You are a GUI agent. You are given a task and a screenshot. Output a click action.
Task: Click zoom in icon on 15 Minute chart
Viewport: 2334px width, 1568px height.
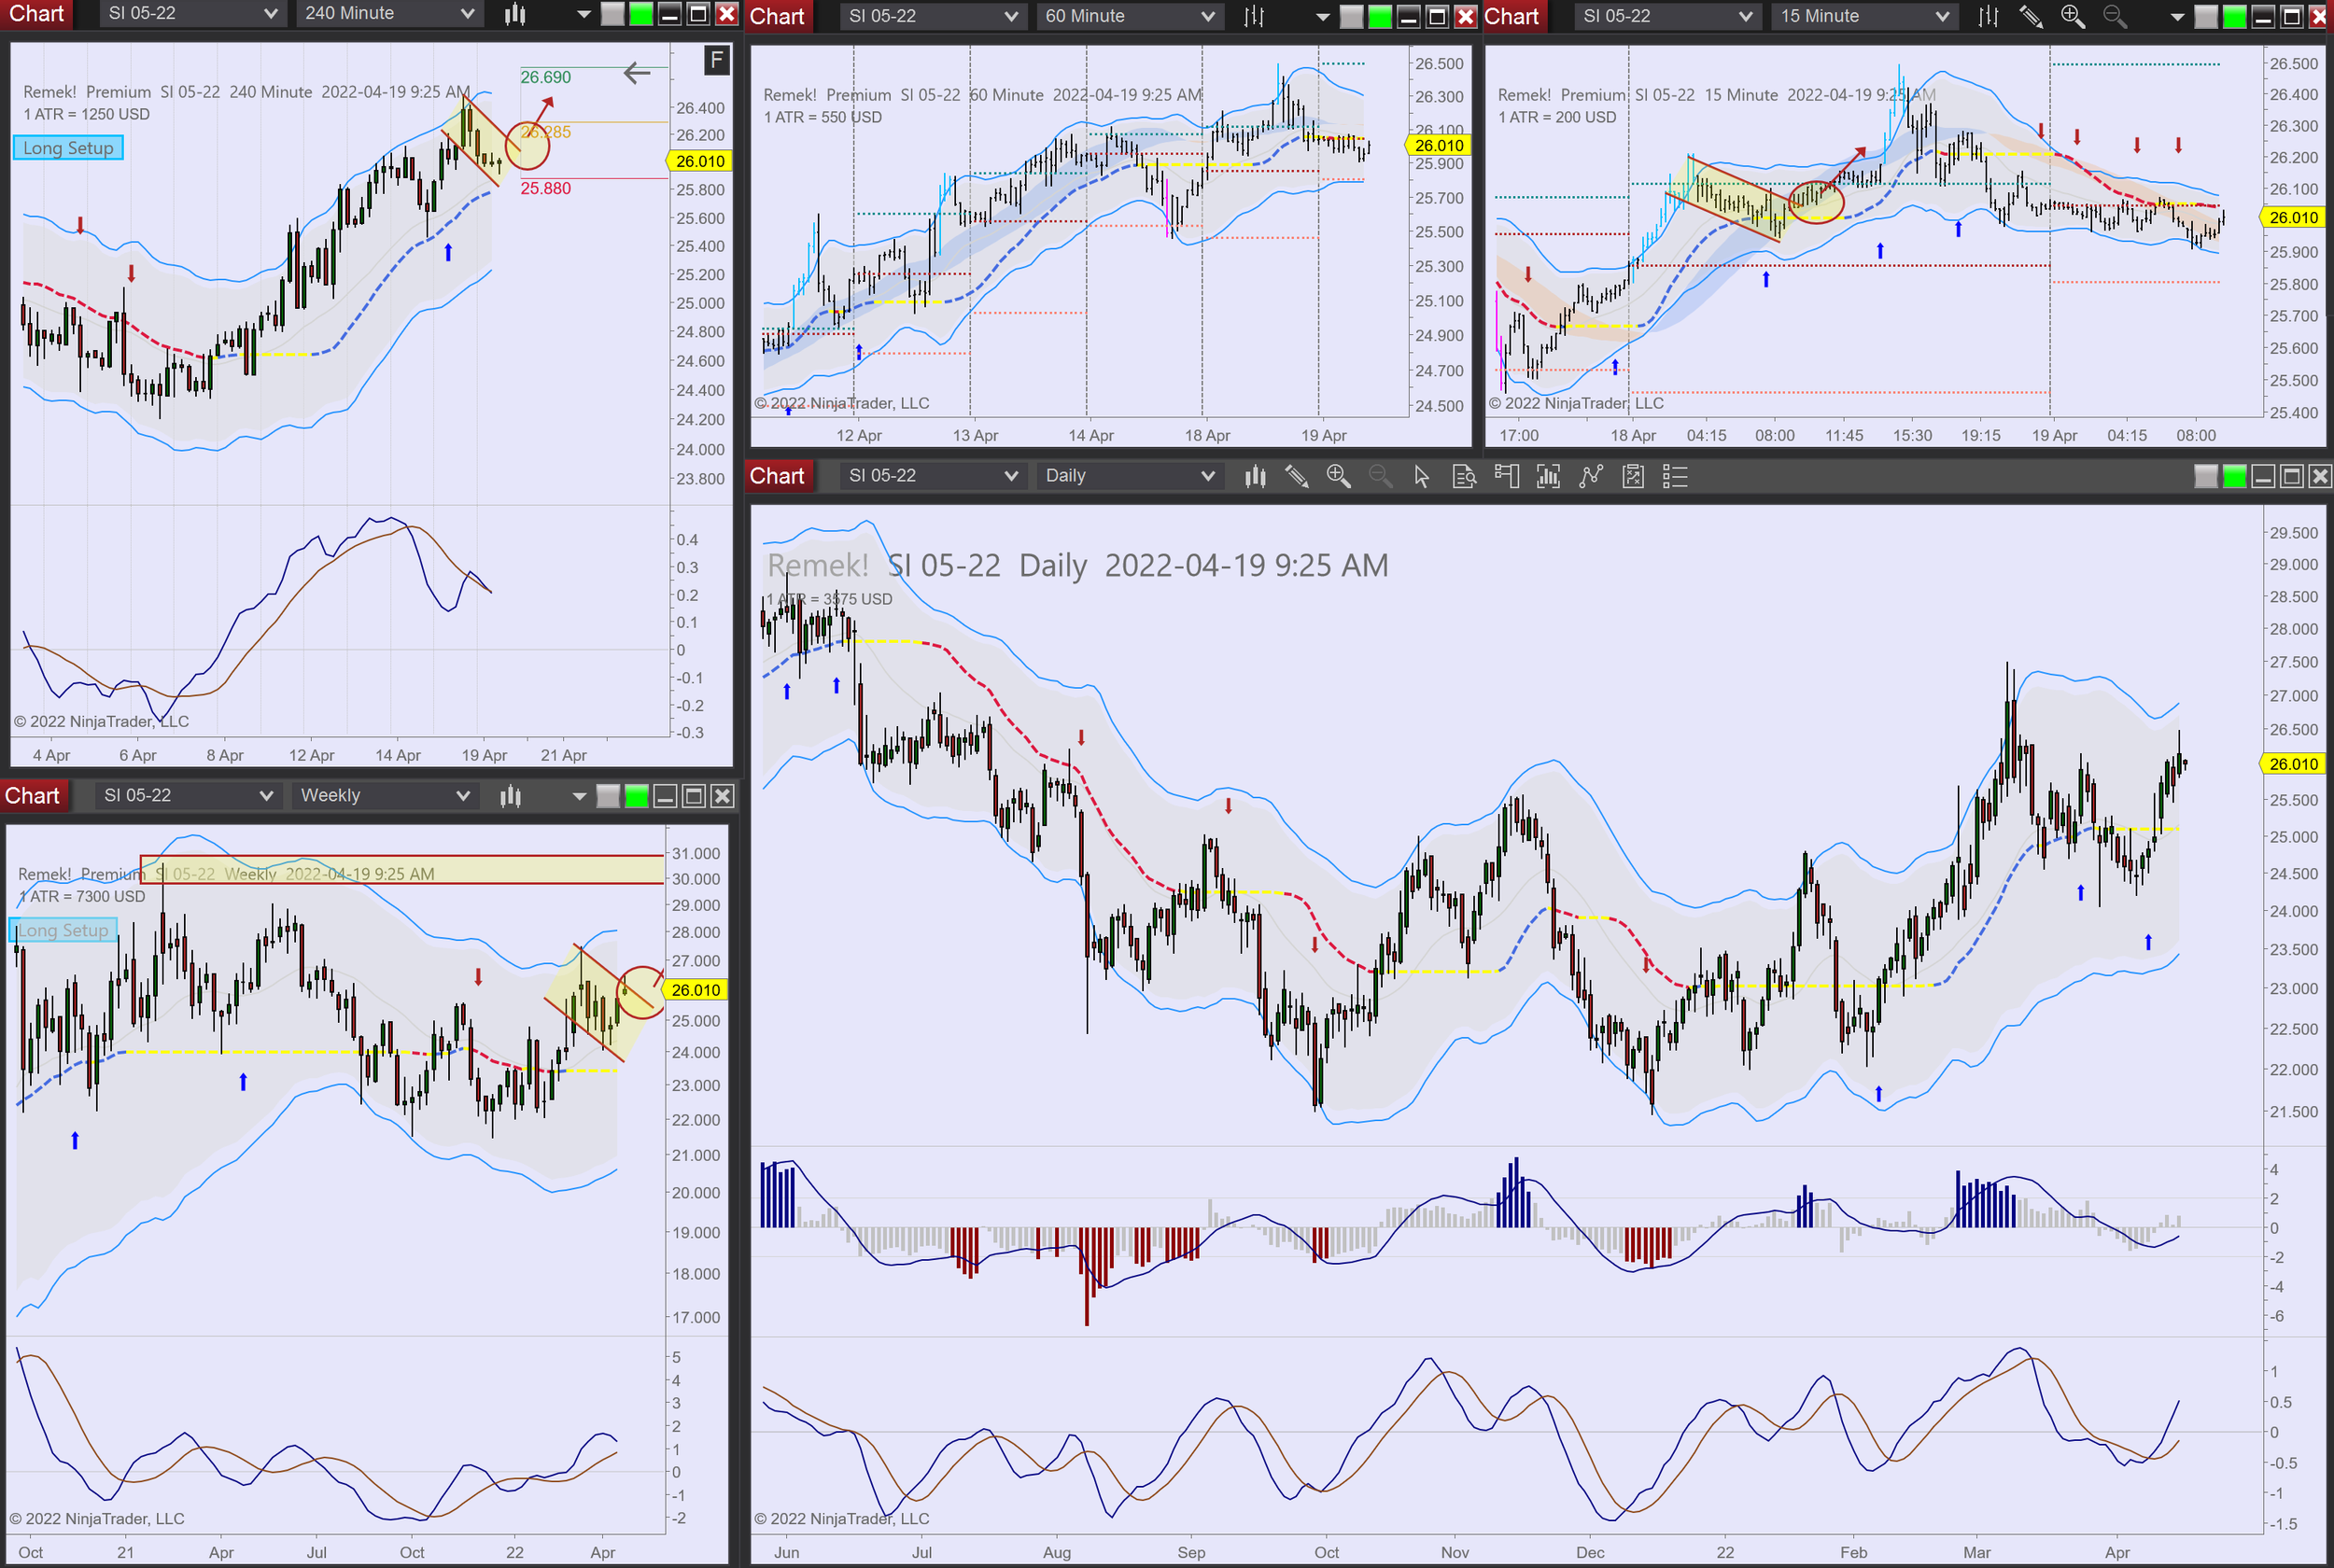2072,16
